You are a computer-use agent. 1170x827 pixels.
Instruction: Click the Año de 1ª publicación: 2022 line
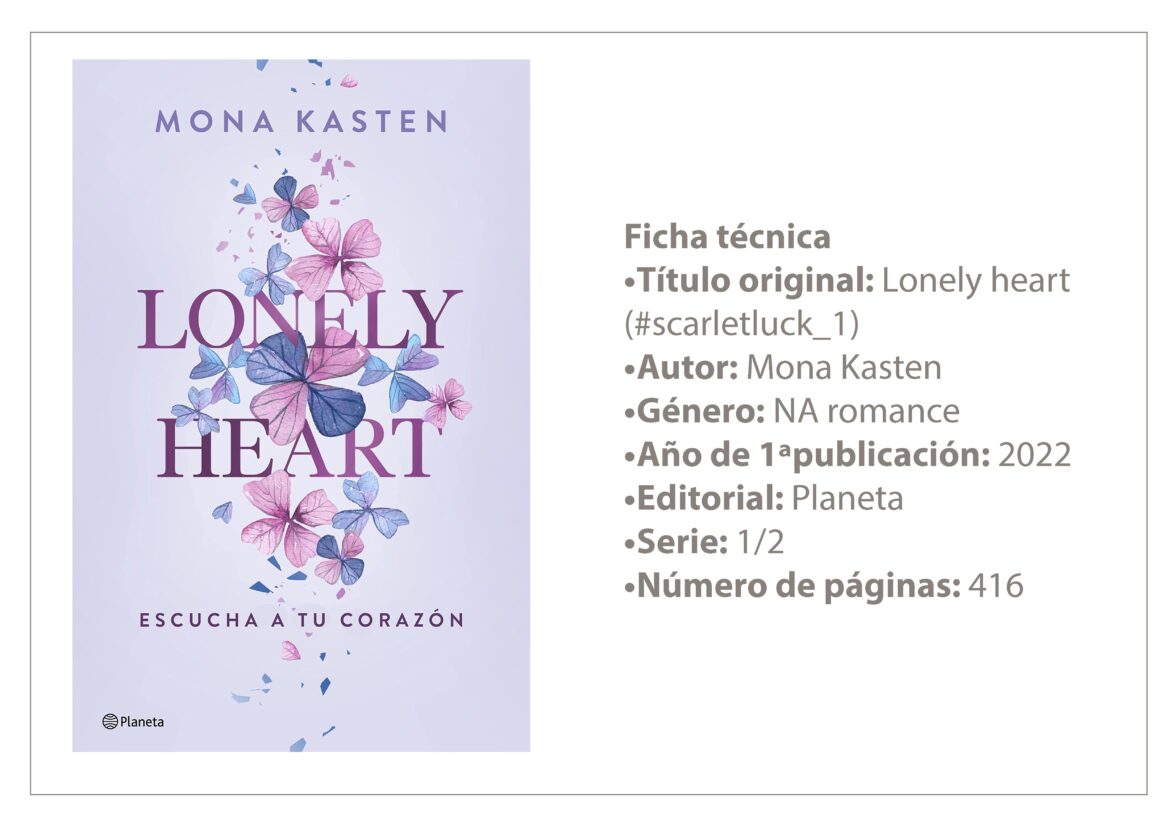847,455
